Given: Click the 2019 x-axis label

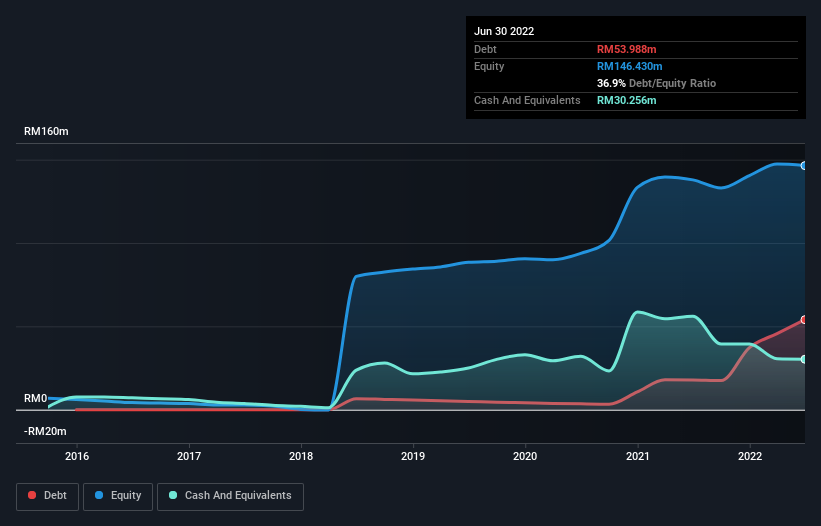Looking at the screenshot, I should pyautogui.click(x=413, y=456).
